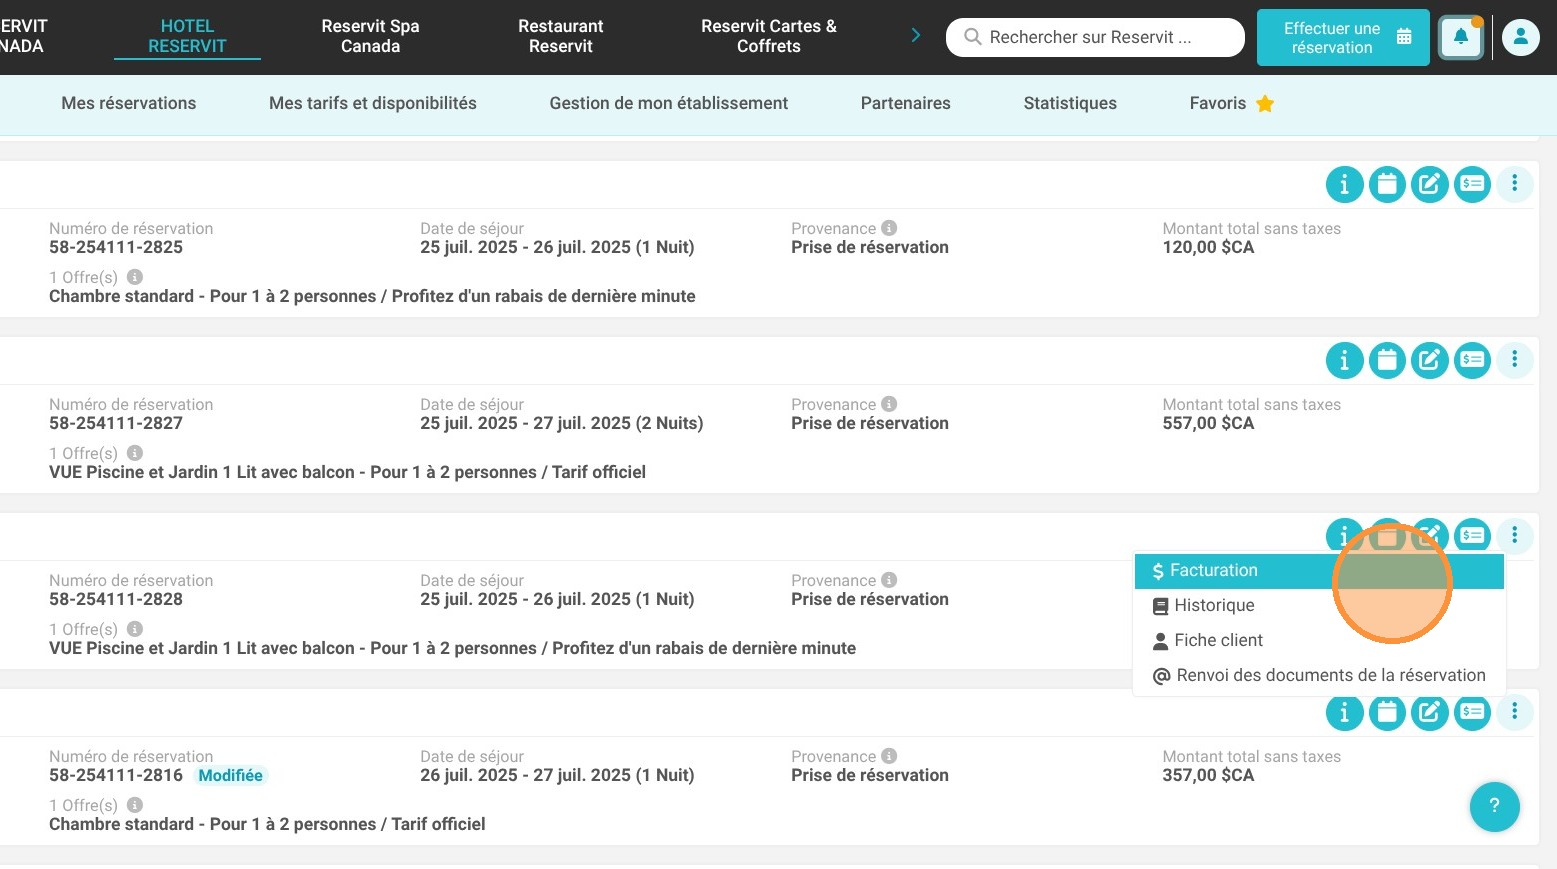Open billing card icon for reservation 58-254111-2816
1557x869 pixels.
click(1472, 712)
